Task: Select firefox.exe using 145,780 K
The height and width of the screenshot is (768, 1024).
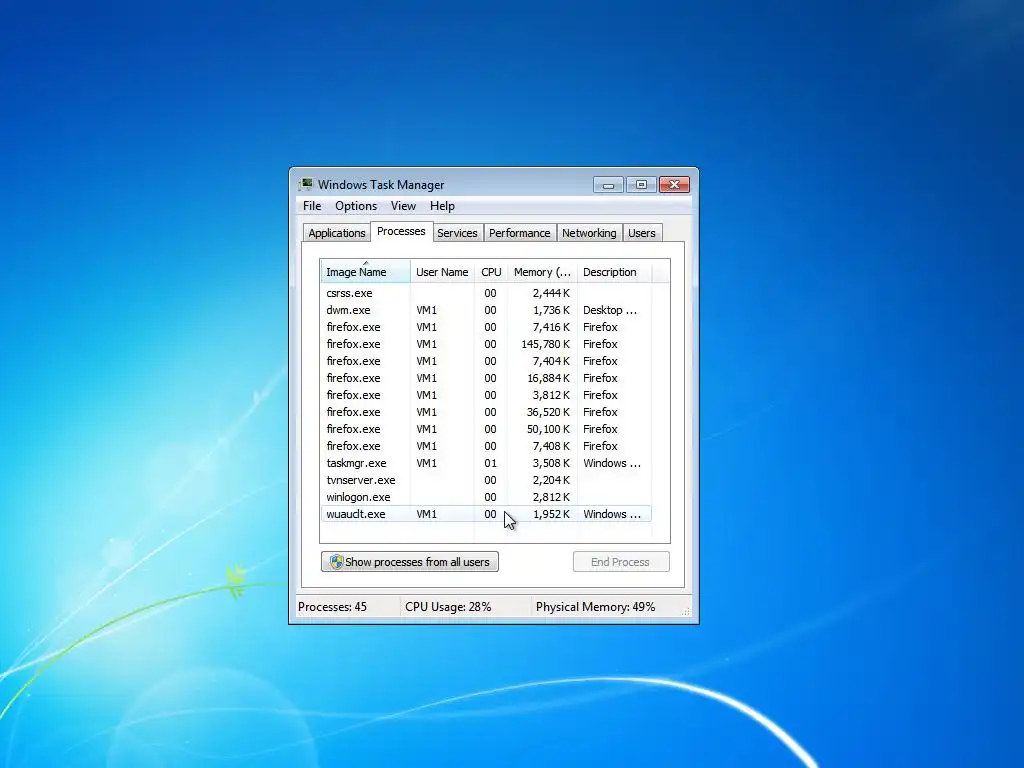Action: coord(486,344)
